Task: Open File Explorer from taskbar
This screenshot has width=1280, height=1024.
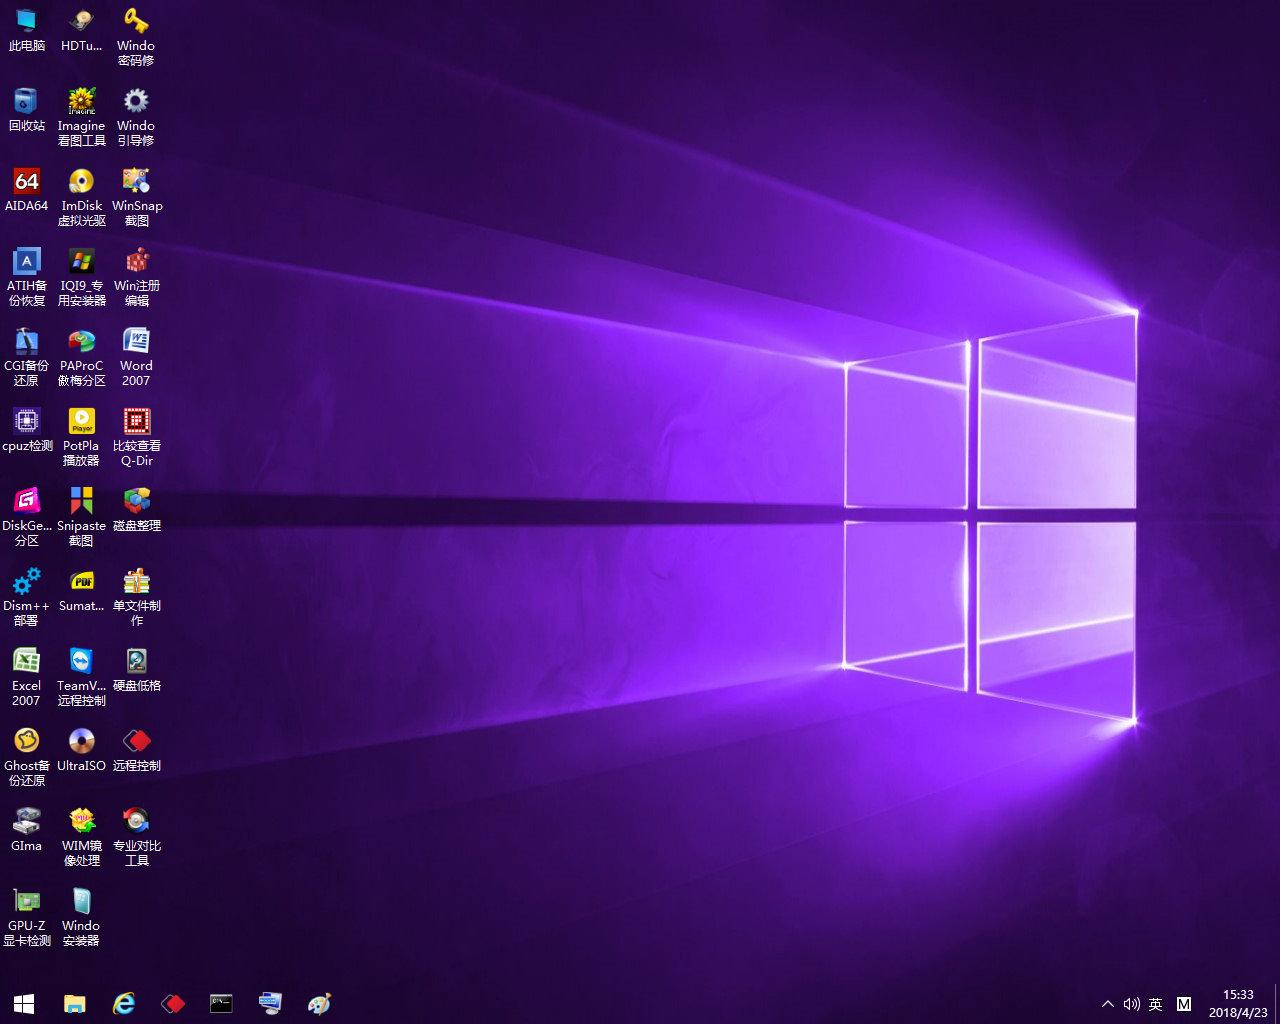Action: pyautogui.click(x=75, y=1003)
